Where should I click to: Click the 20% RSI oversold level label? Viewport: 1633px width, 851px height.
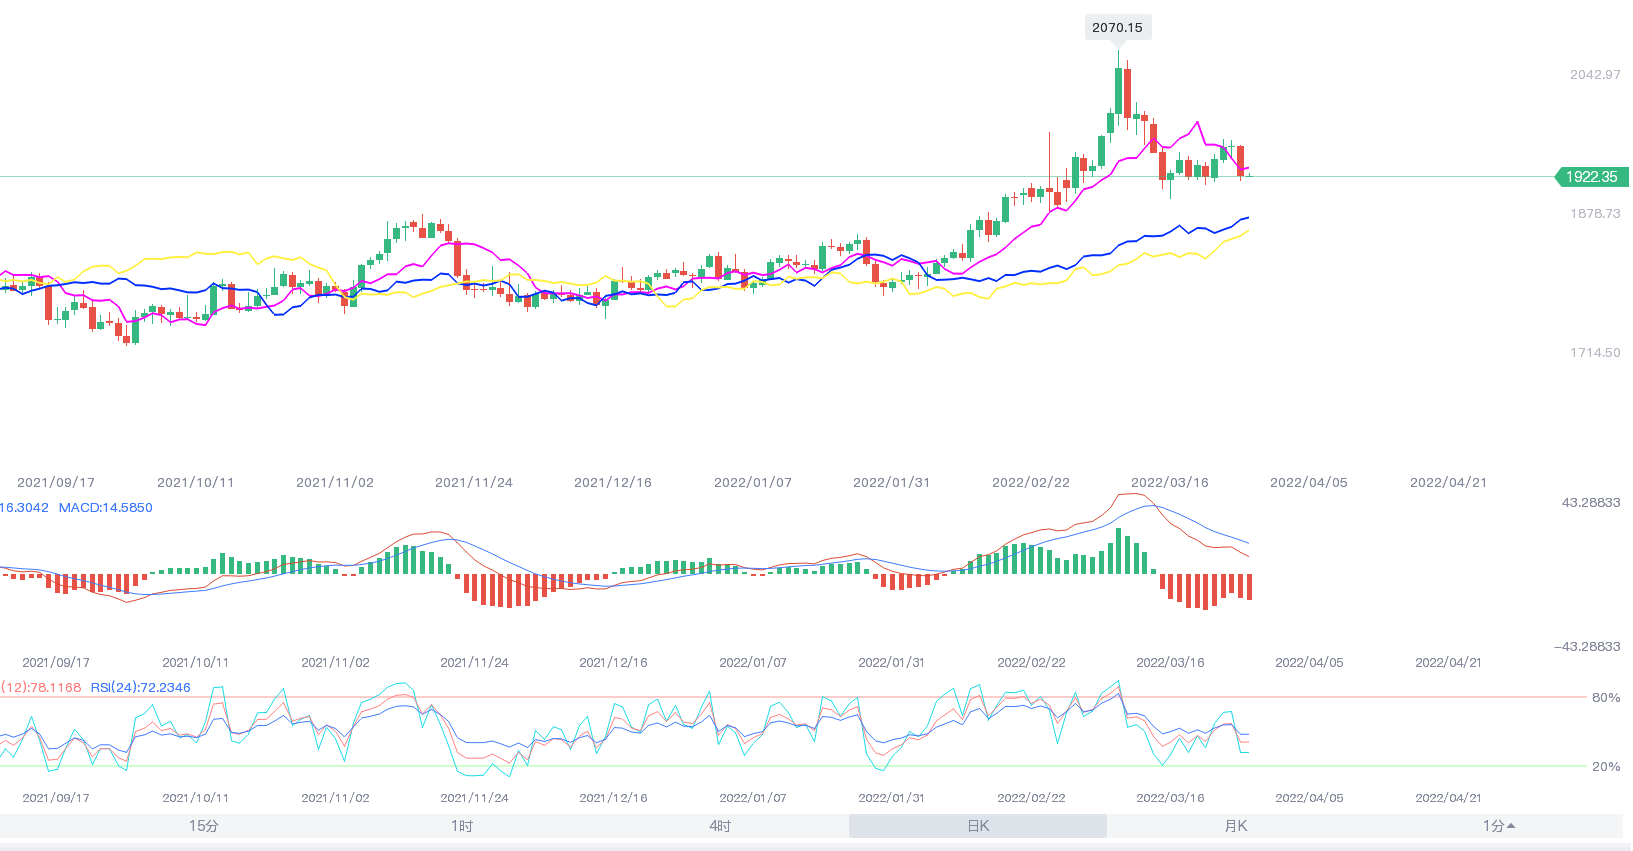(x=1605, y=767)
